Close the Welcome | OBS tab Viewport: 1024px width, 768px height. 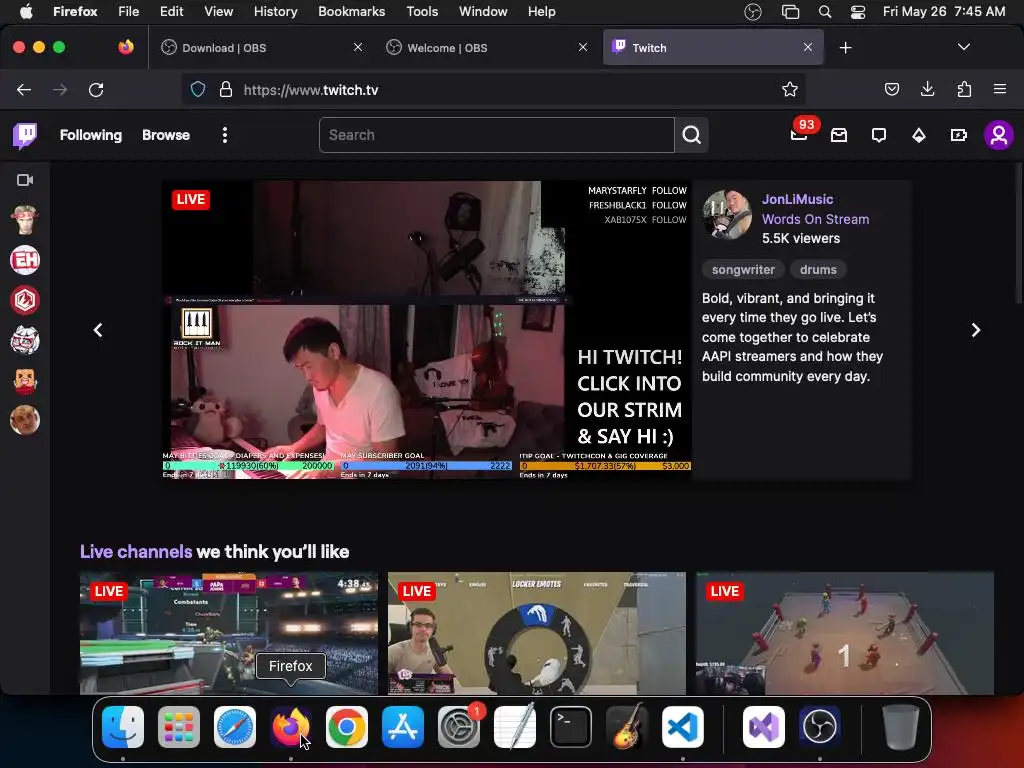[583, 47]
